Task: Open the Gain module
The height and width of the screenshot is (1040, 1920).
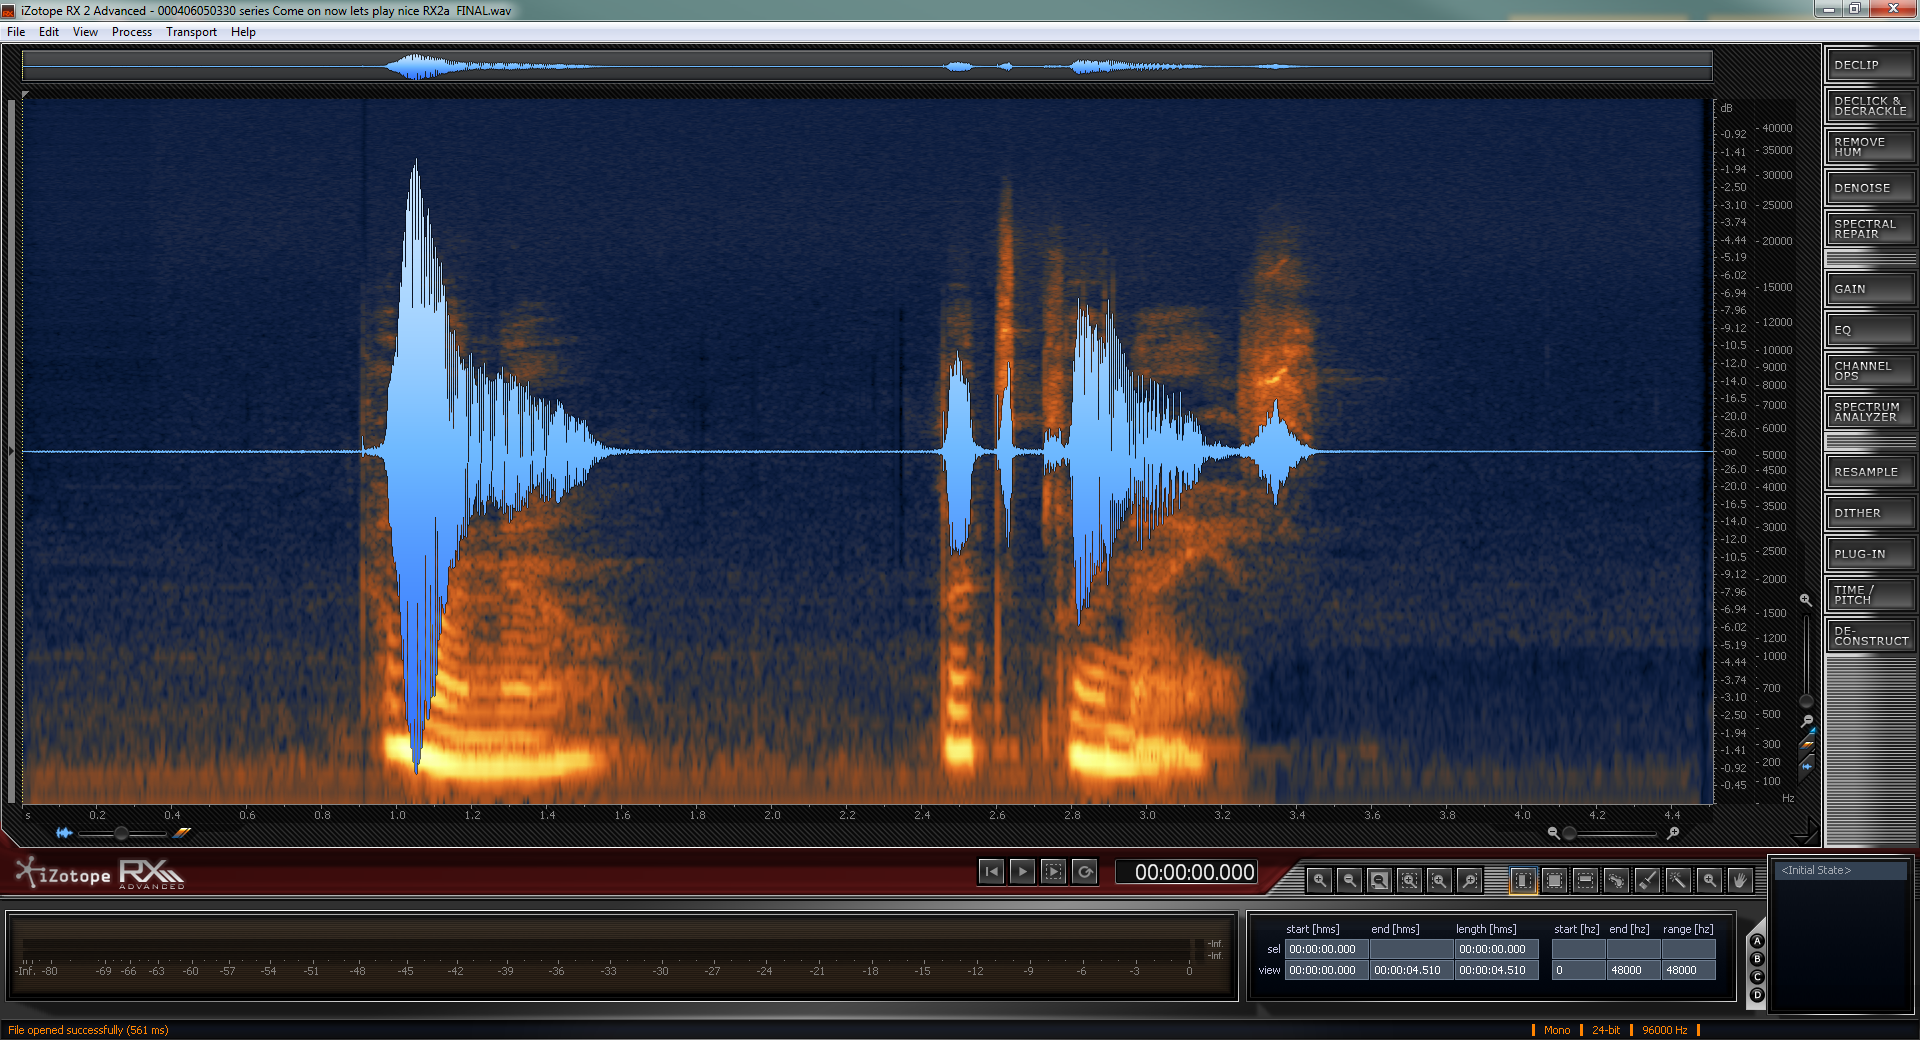Action: [x=1870, y=289]
